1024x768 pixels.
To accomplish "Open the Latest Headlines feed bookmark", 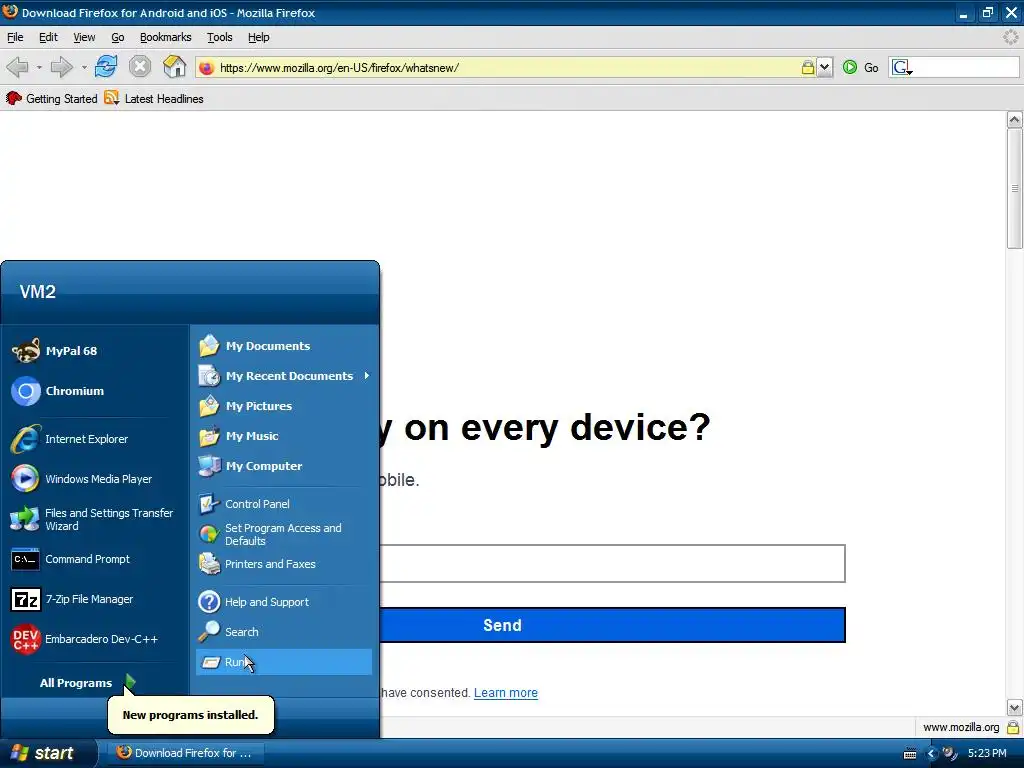I will tap(154, 99).
